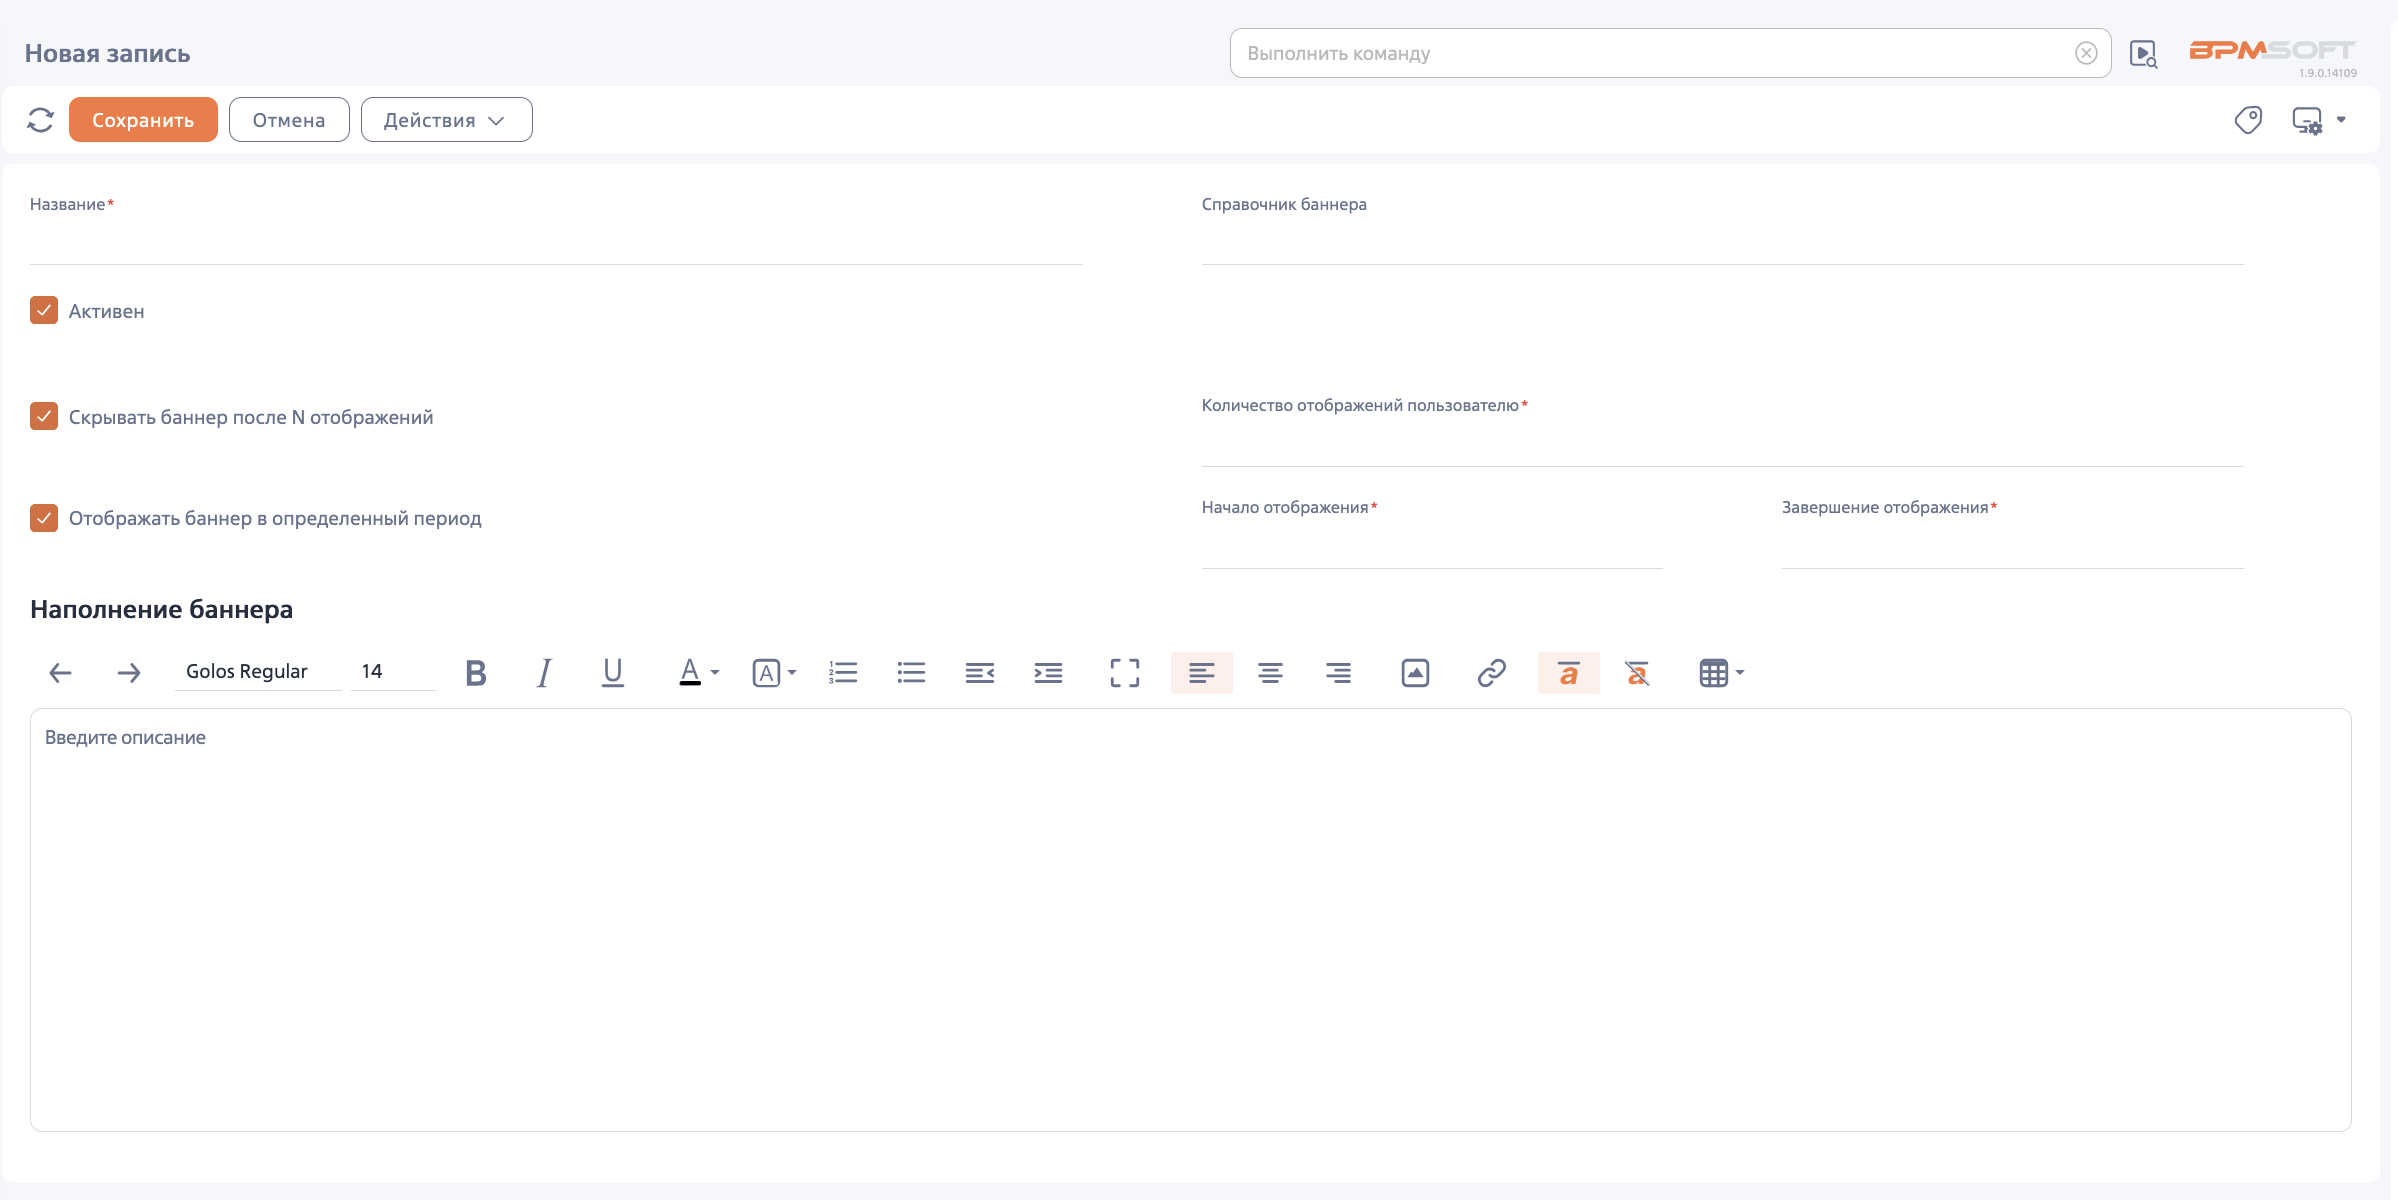The image size is (2398, 1200).
Task: Disable Отображать баннер в определенный период
Action: 44,518
